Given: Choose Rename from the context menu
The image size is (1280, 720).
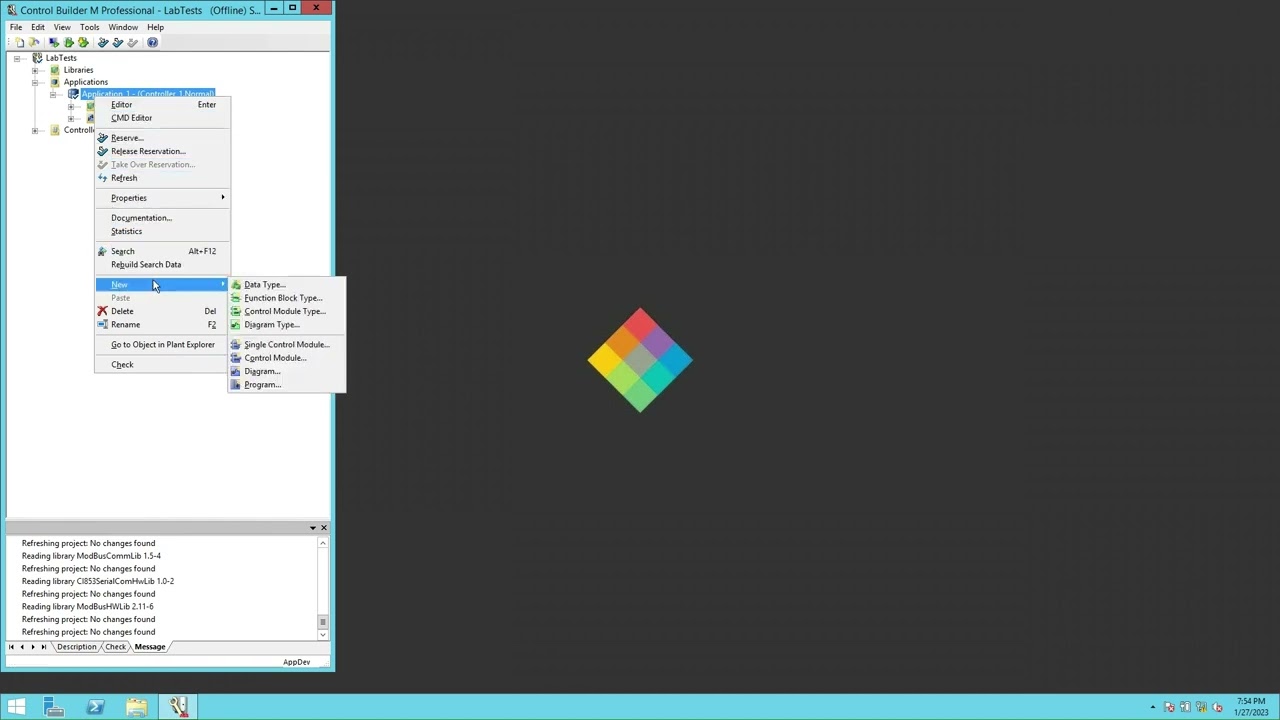Looking at the screenshot, I should pyautogui.click(x=163, y=325).
